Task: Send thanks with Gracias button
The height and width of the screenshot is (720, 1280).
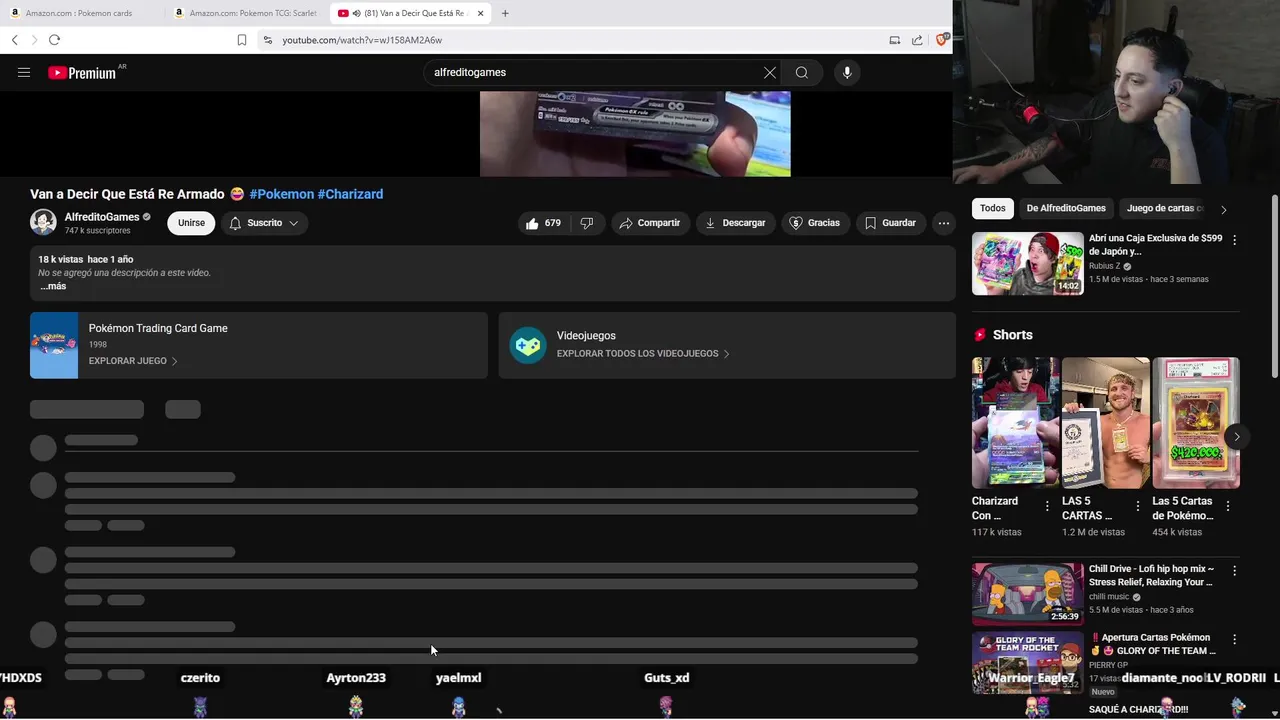Action: point(815,223)
